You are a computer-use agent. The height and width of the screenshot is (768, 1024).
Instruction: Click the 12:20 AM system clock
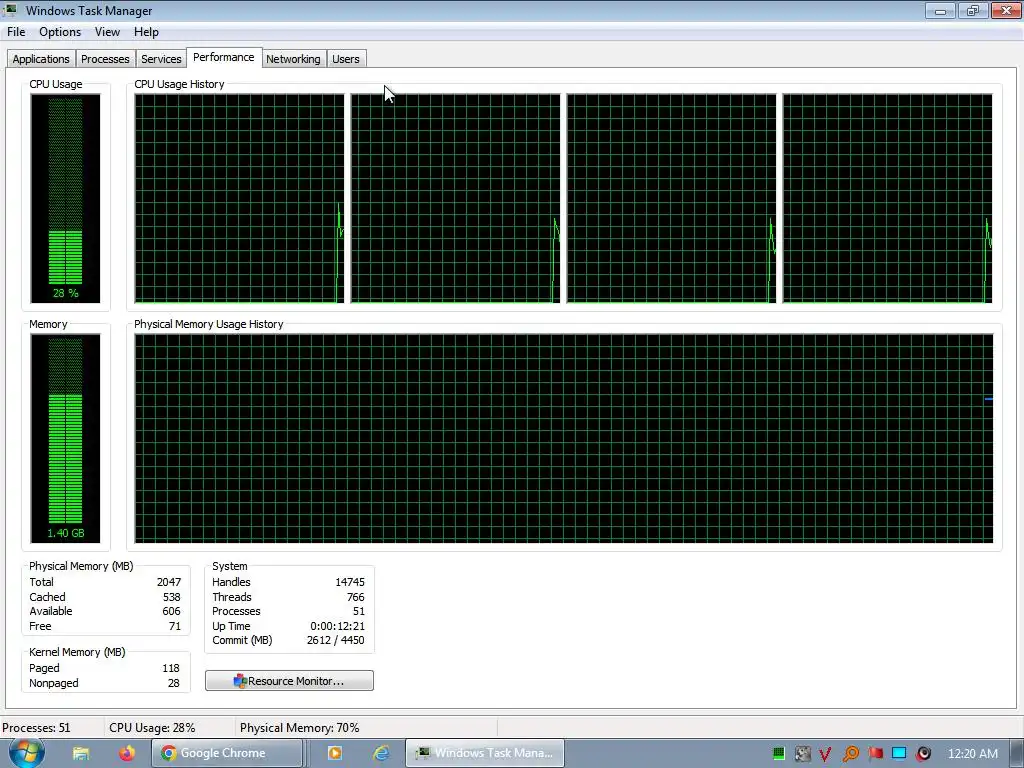[972, 754]
